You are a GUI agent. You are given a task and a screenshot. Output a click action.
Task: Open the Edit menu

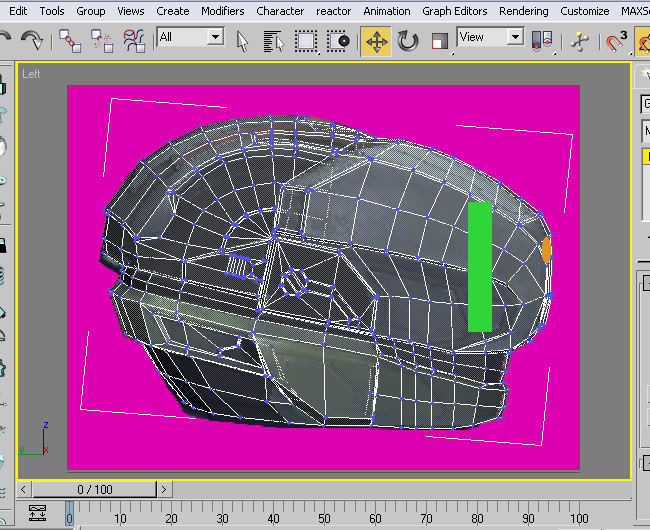coord(18,11)
